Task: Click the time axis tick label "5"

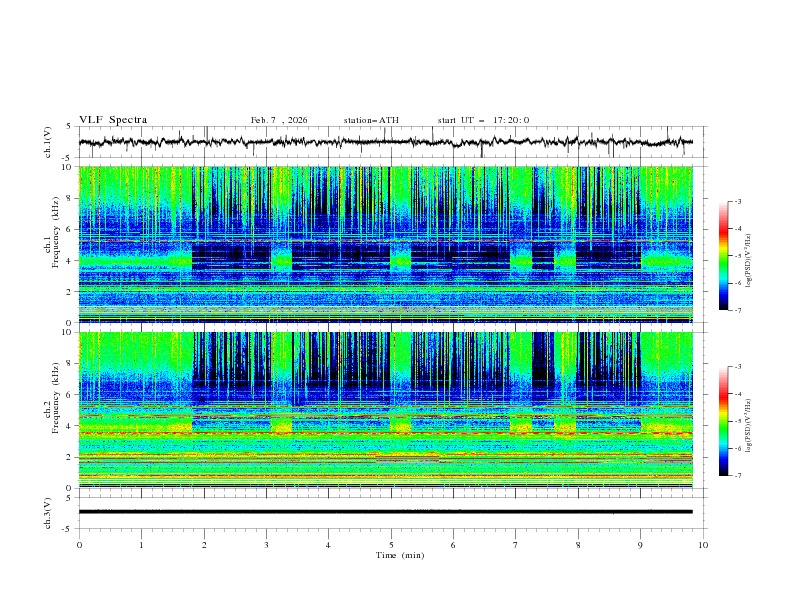Action: point(391,545)
